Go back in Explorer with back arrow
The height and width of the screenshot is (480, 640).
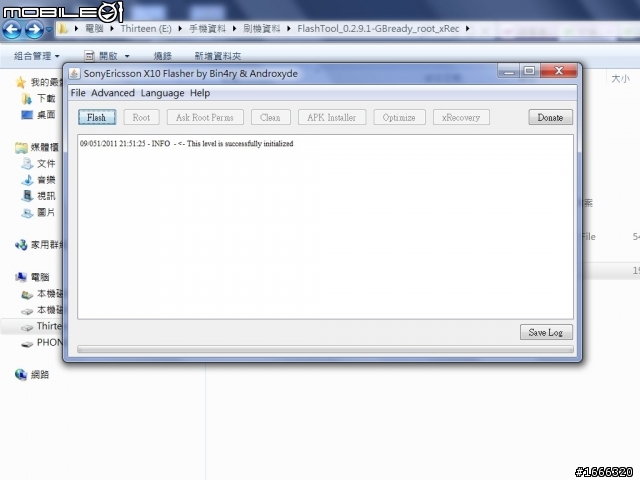(x=12, y=29)
